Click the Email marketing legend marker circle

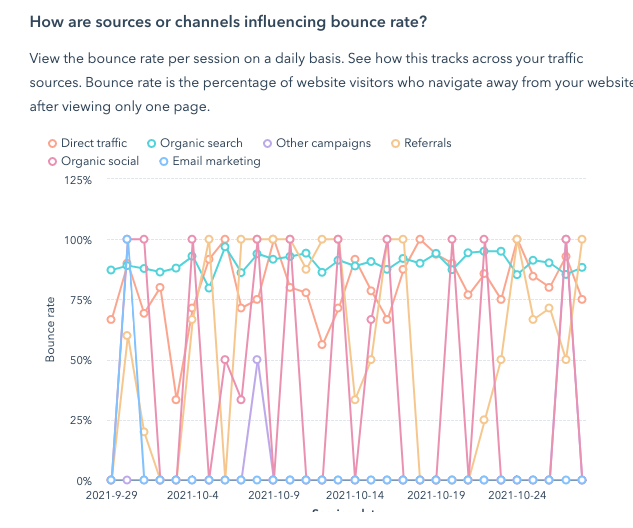164,161
